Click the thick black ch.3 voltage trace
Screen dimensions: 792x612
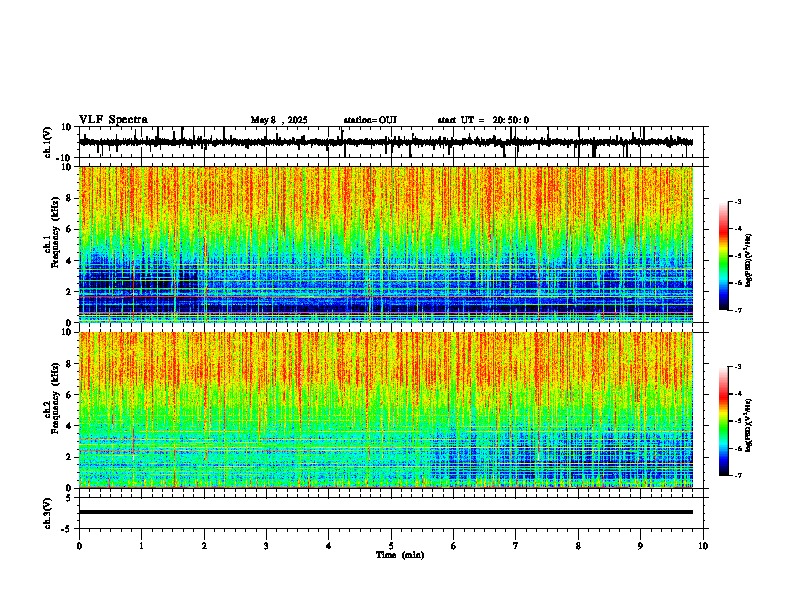coord(386,512)
